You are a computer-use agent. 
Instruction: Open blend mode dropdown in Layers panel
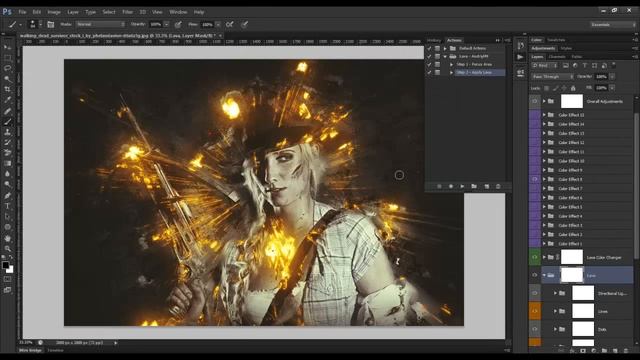[x=552, y=76]
